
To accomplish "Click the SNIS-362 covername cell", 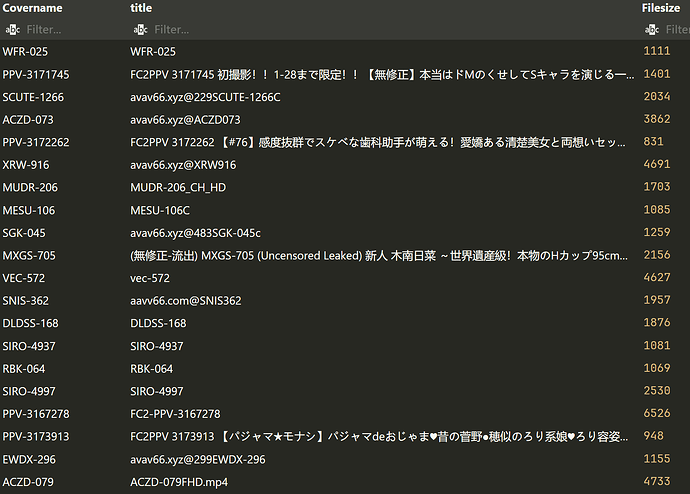I will [26, 300].
